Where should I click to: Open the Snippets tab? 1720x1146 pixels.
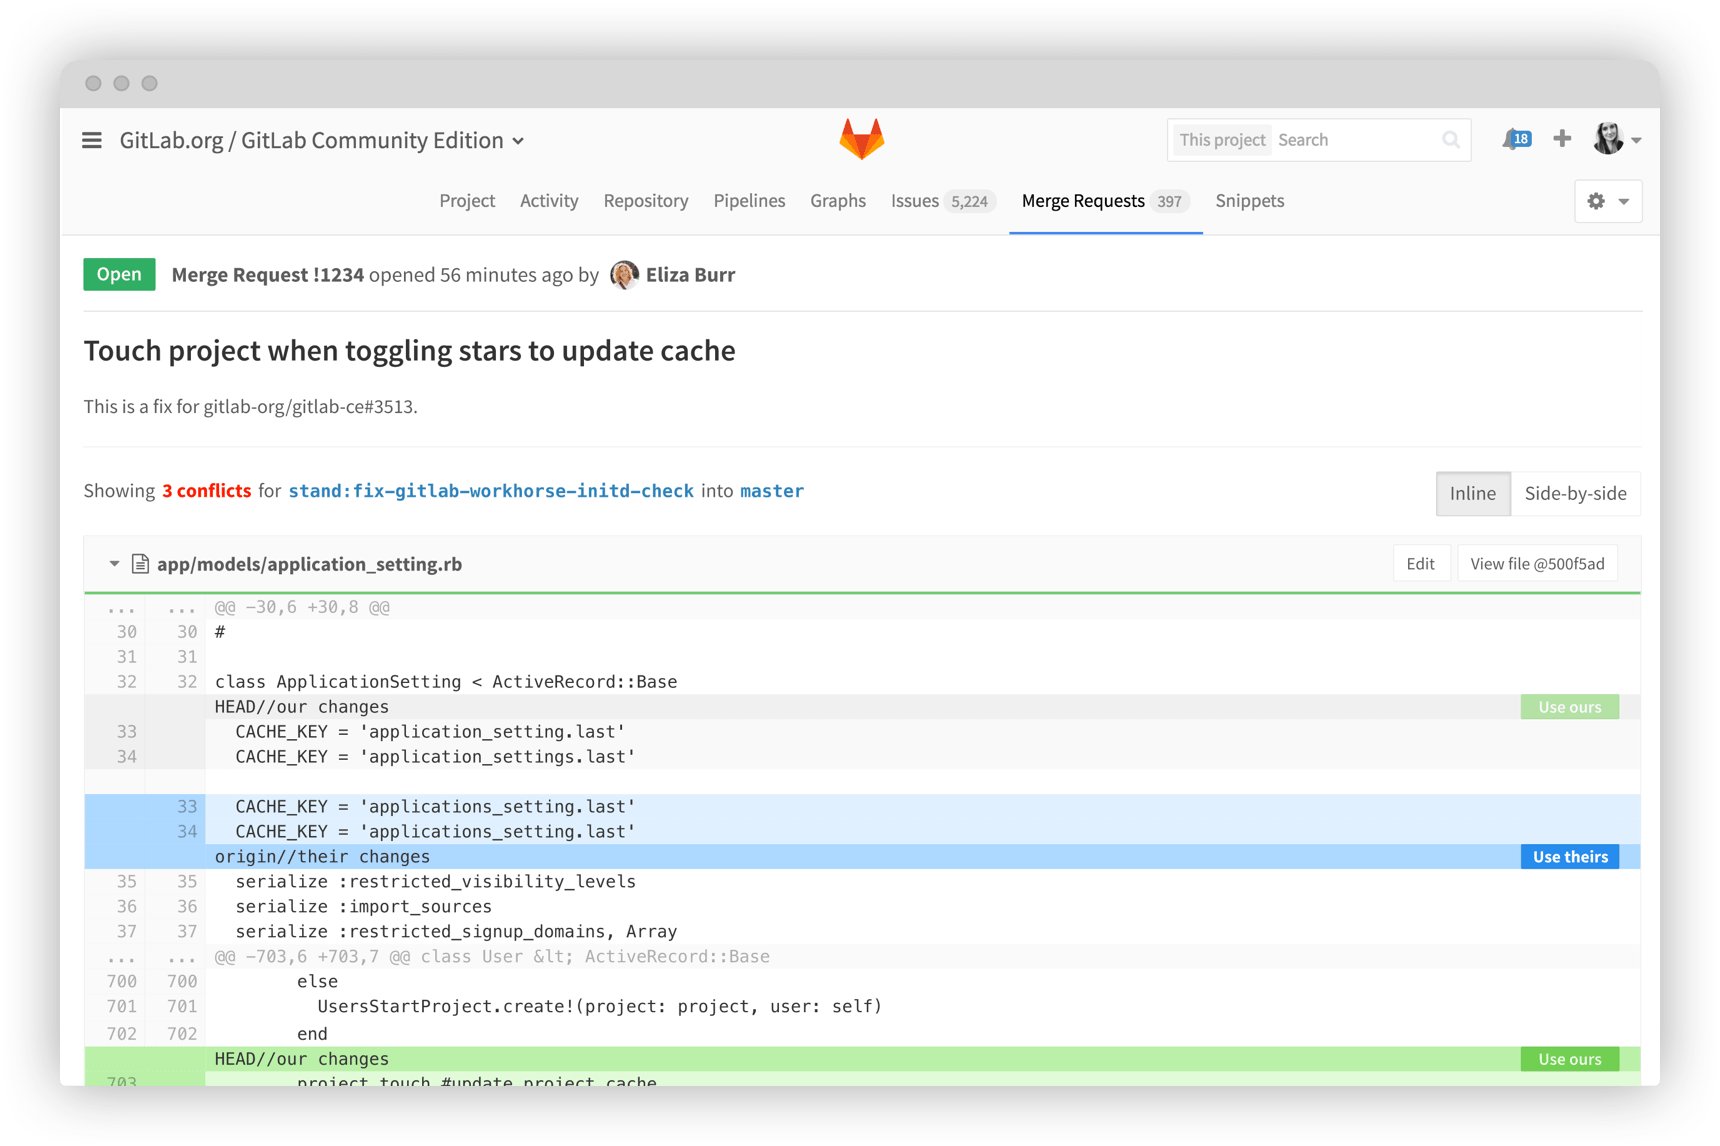(x=1250, y=201)
